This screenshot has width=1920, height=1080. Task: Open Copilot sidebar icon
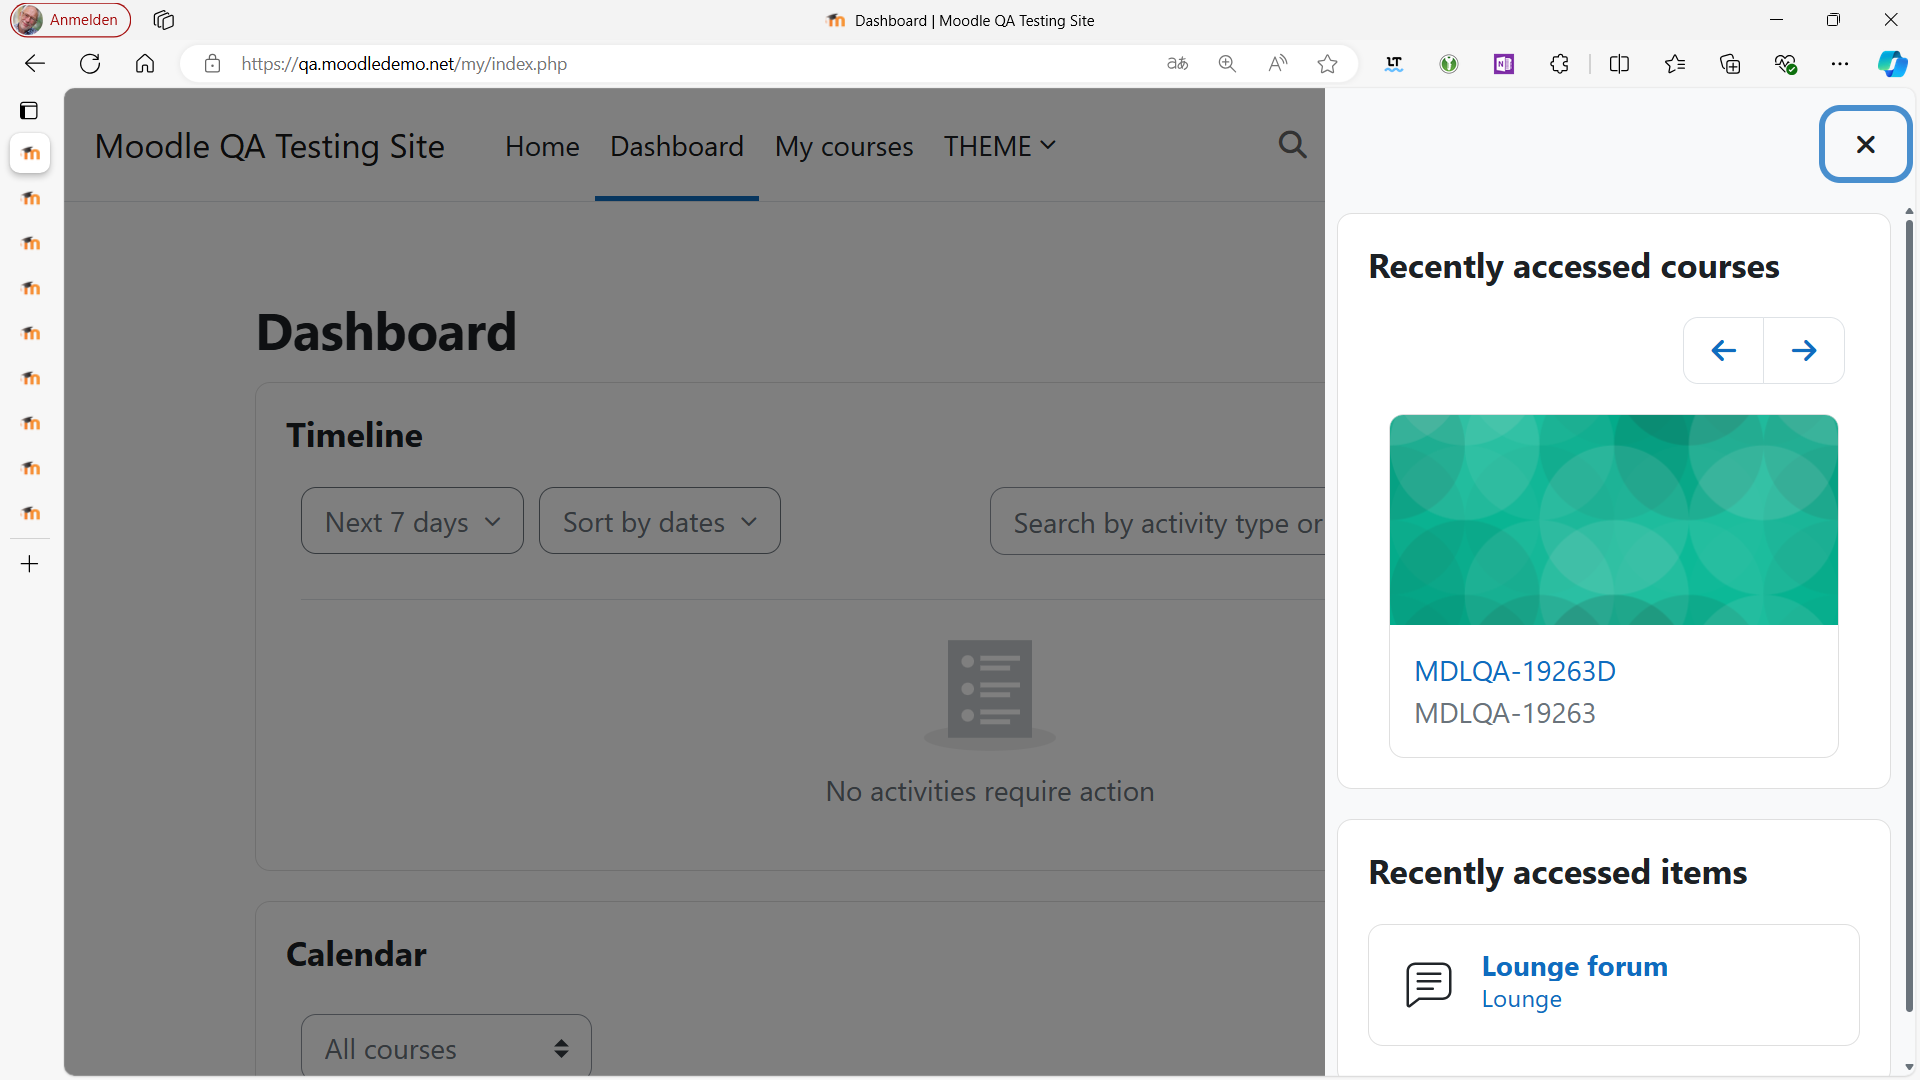pyautogui.click(x=1892, y=64)
